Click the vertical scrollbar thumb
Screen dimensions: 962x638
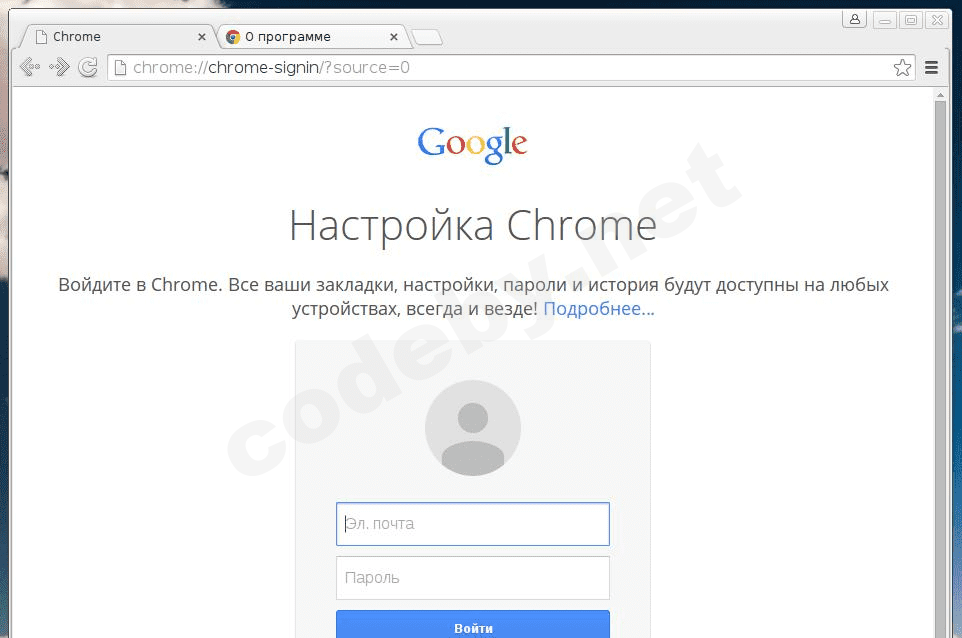[x=940, y=368]
